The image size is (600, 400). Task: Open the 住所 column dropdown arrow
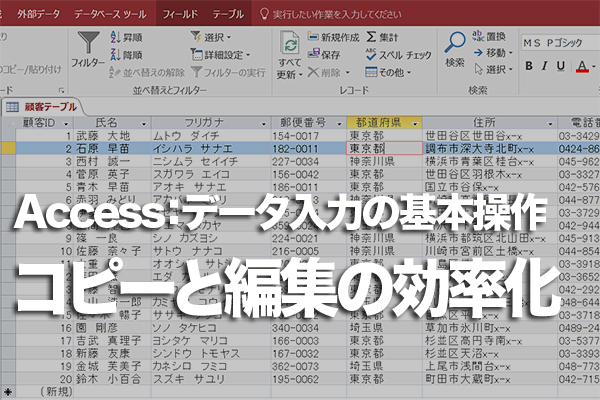tap(550, 124)
